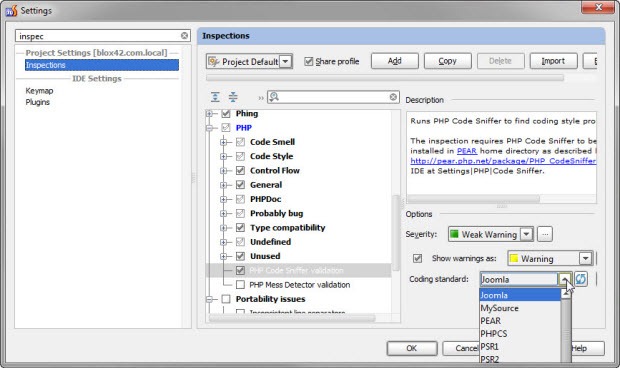Select Plugins in IDE Settings
Image resolution: width=620 pixels, height=368 pixels.
click(38, 102)
